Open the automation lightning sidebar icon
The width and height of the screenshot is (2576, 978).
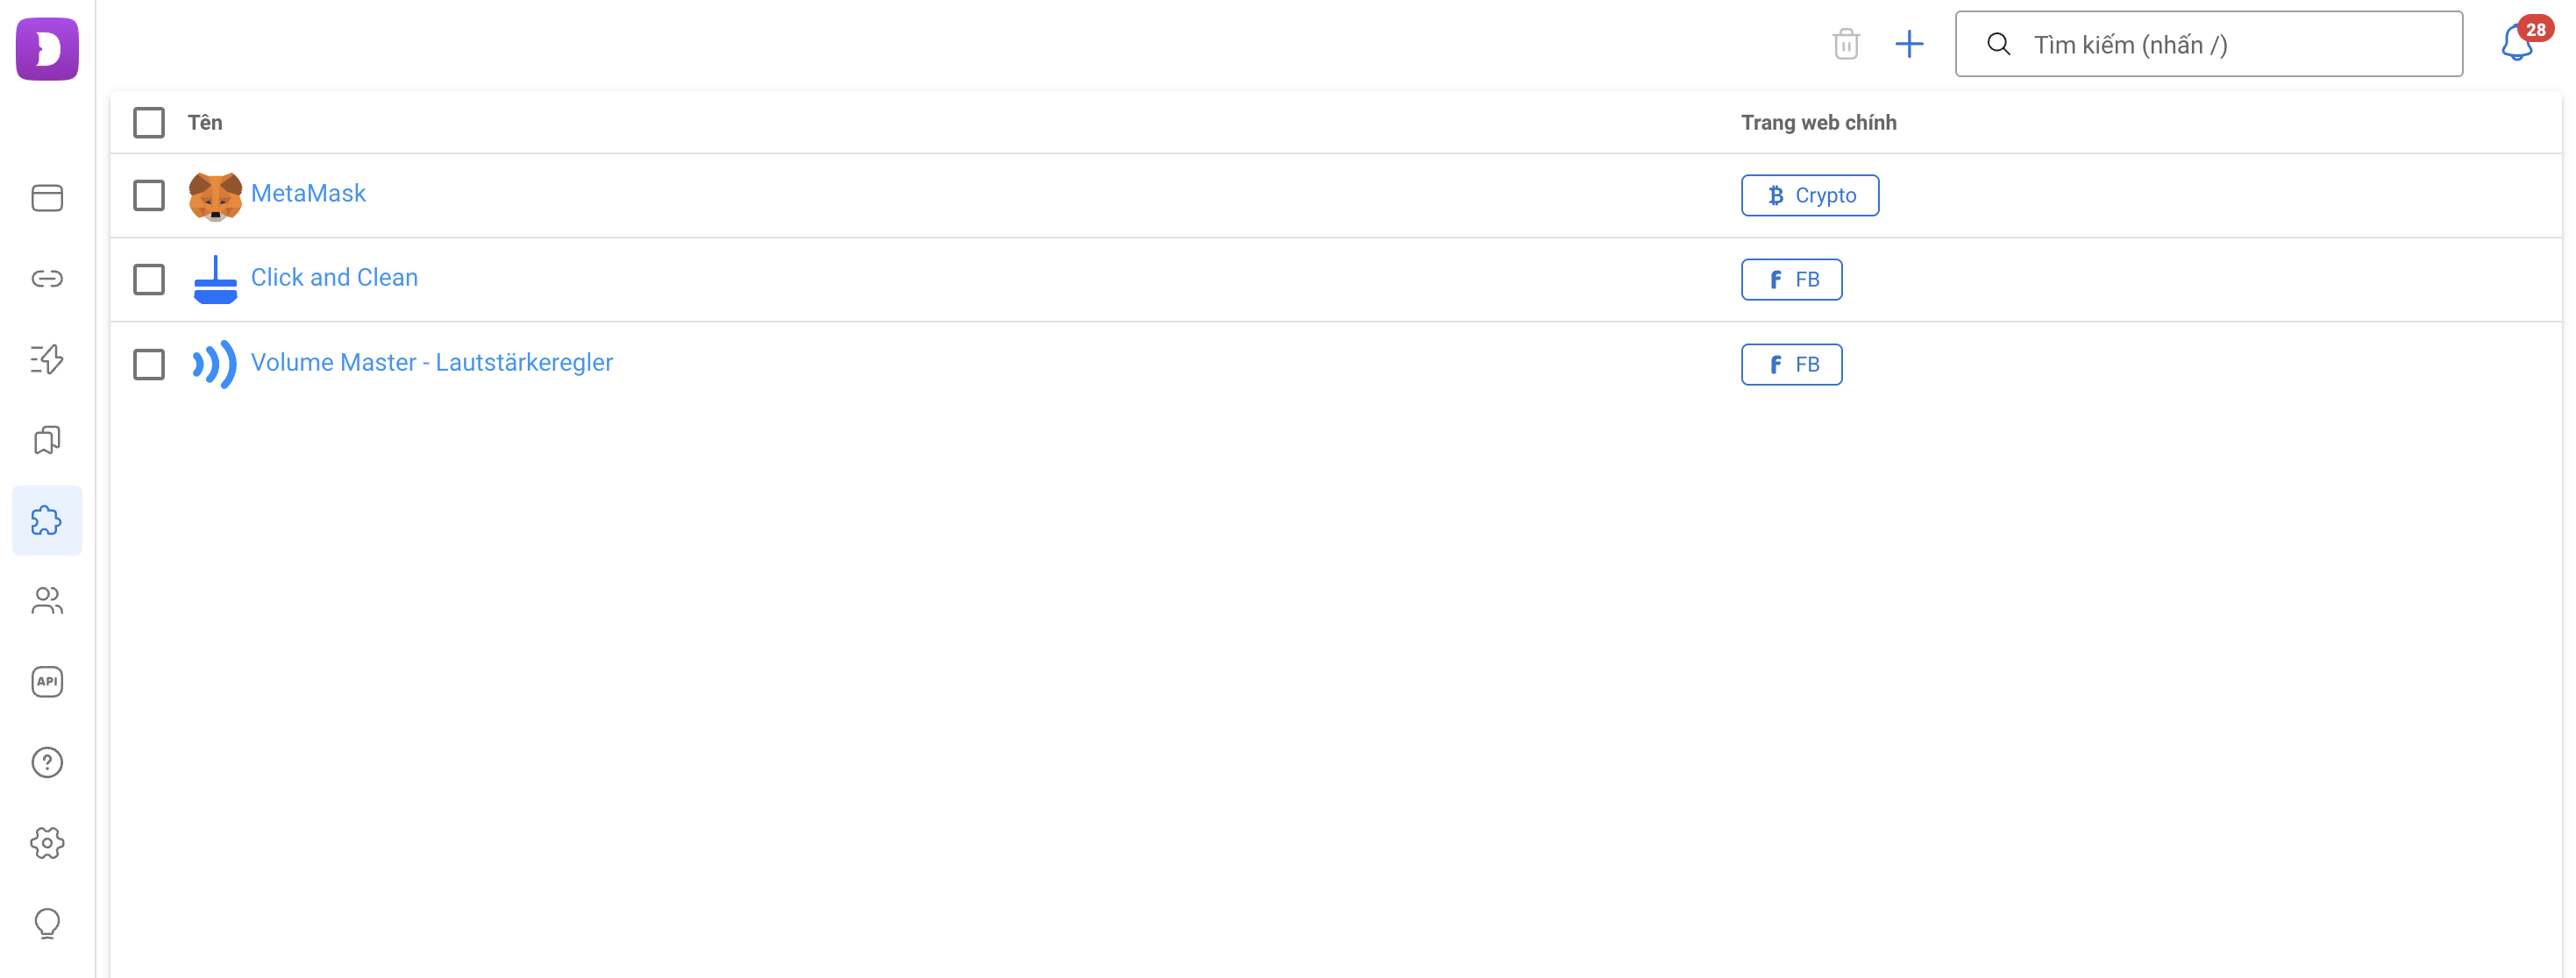coord(47,359)
